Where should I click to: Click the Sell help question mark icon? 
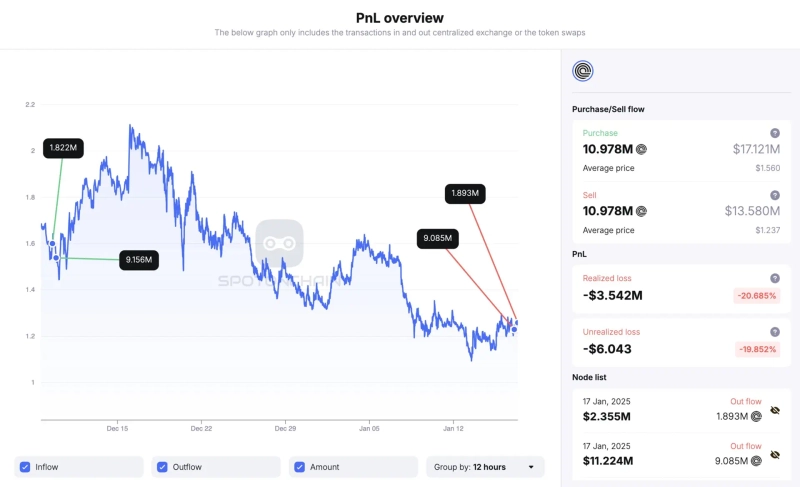(x=774, y=195)
